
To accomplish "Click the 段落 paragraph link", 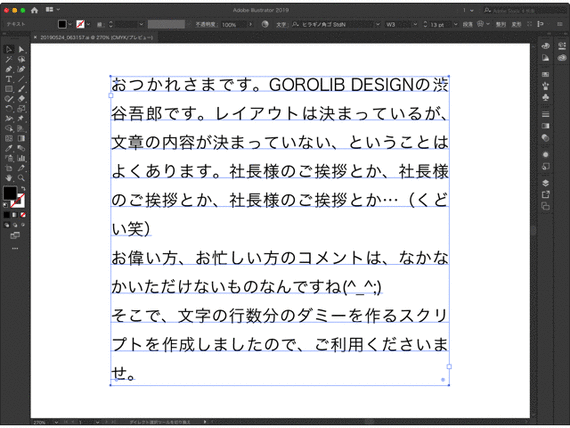I will [467, 24].
